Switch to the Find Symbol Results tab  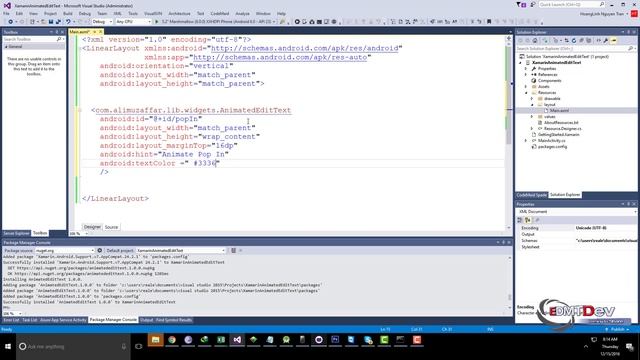point(173,320)
